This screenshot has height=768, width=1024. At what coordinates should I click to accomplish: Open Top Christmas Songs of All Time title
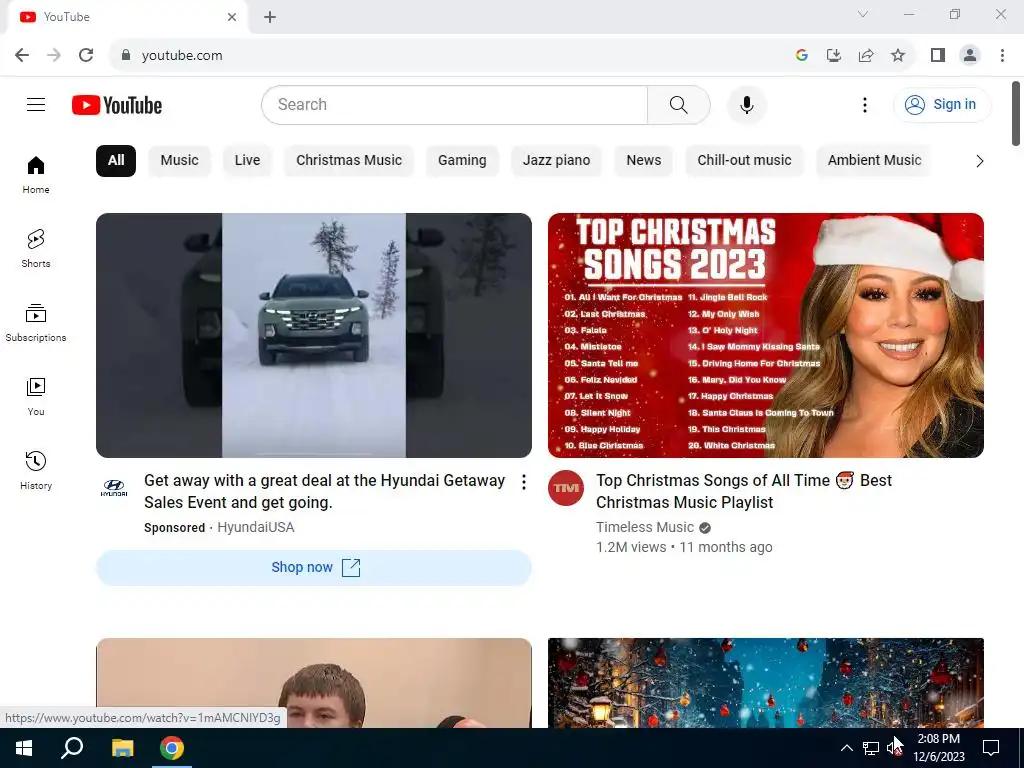tap(744, 491)
